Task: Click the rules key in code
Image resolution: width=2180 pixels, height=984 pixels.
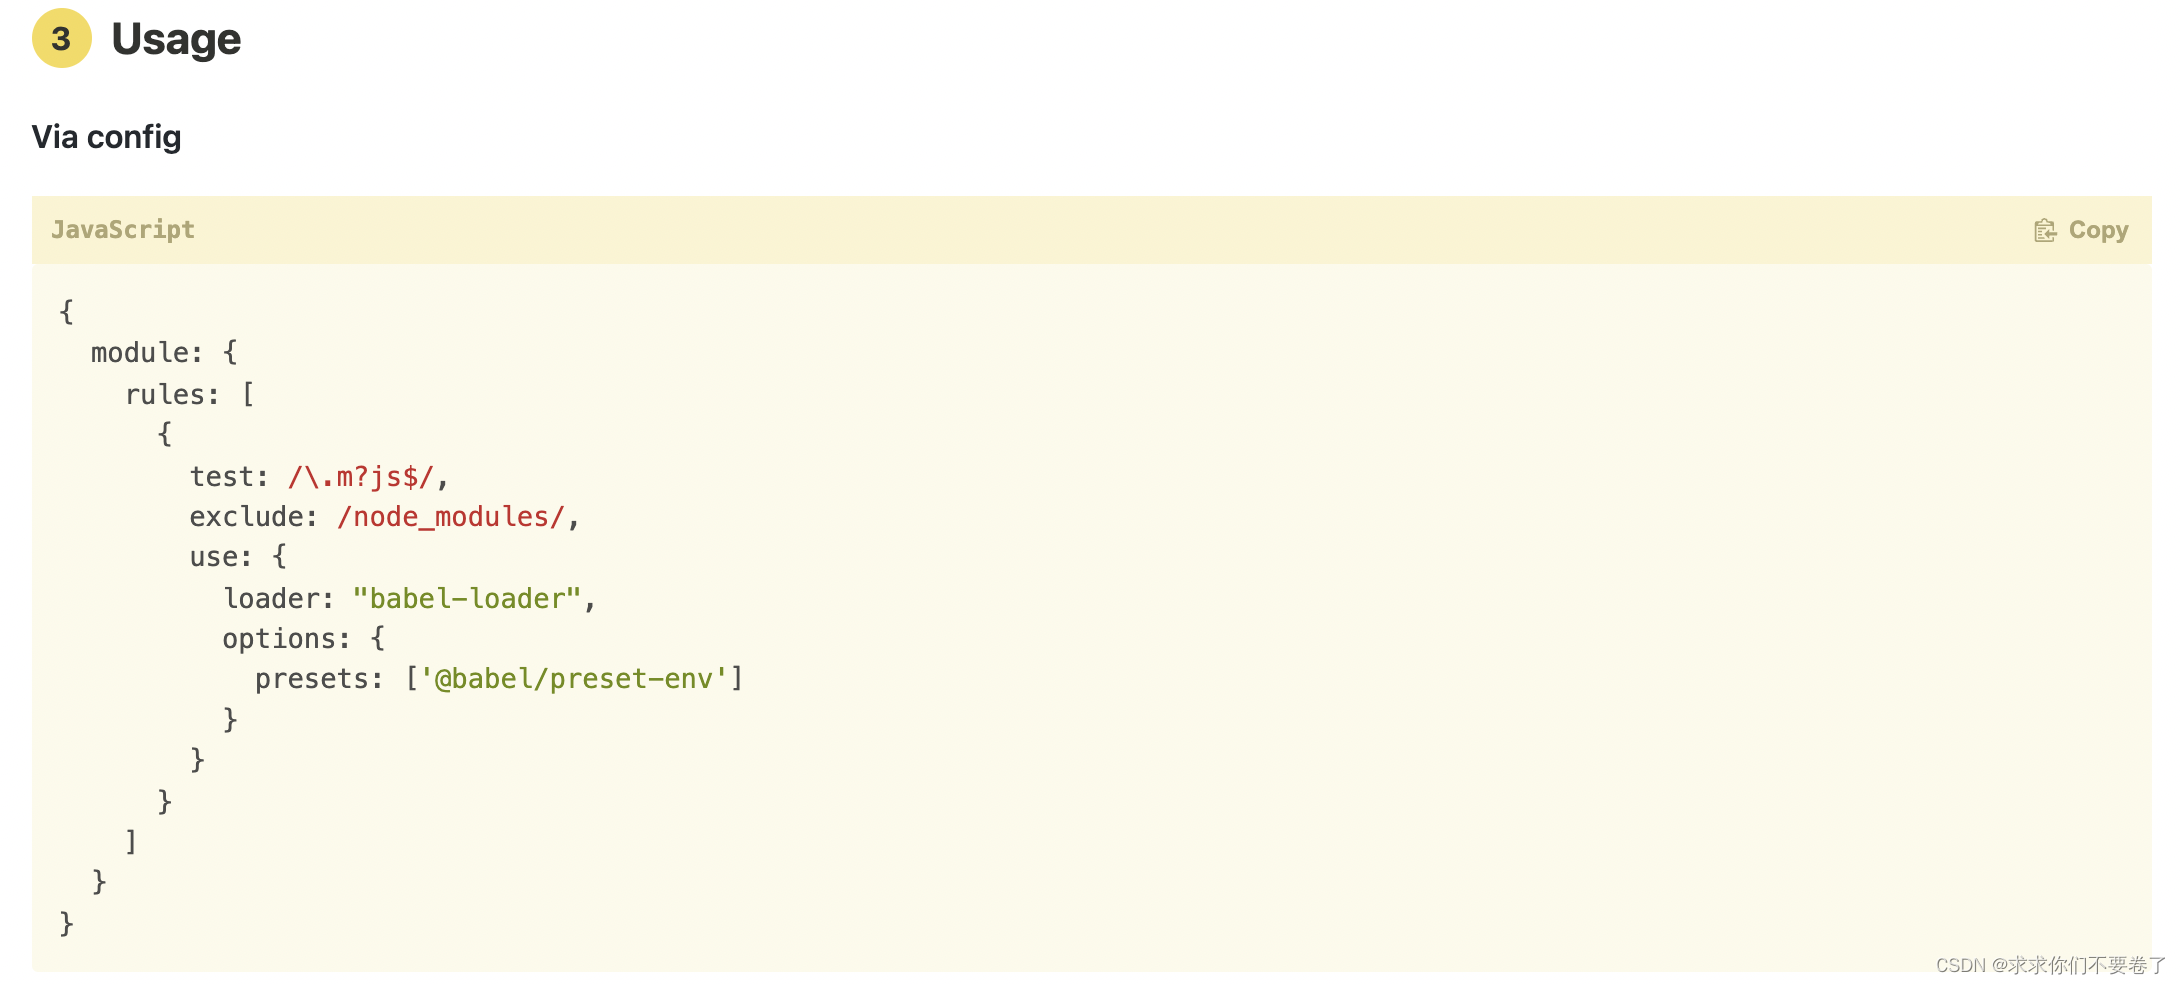Action: [x=164, y=394]
